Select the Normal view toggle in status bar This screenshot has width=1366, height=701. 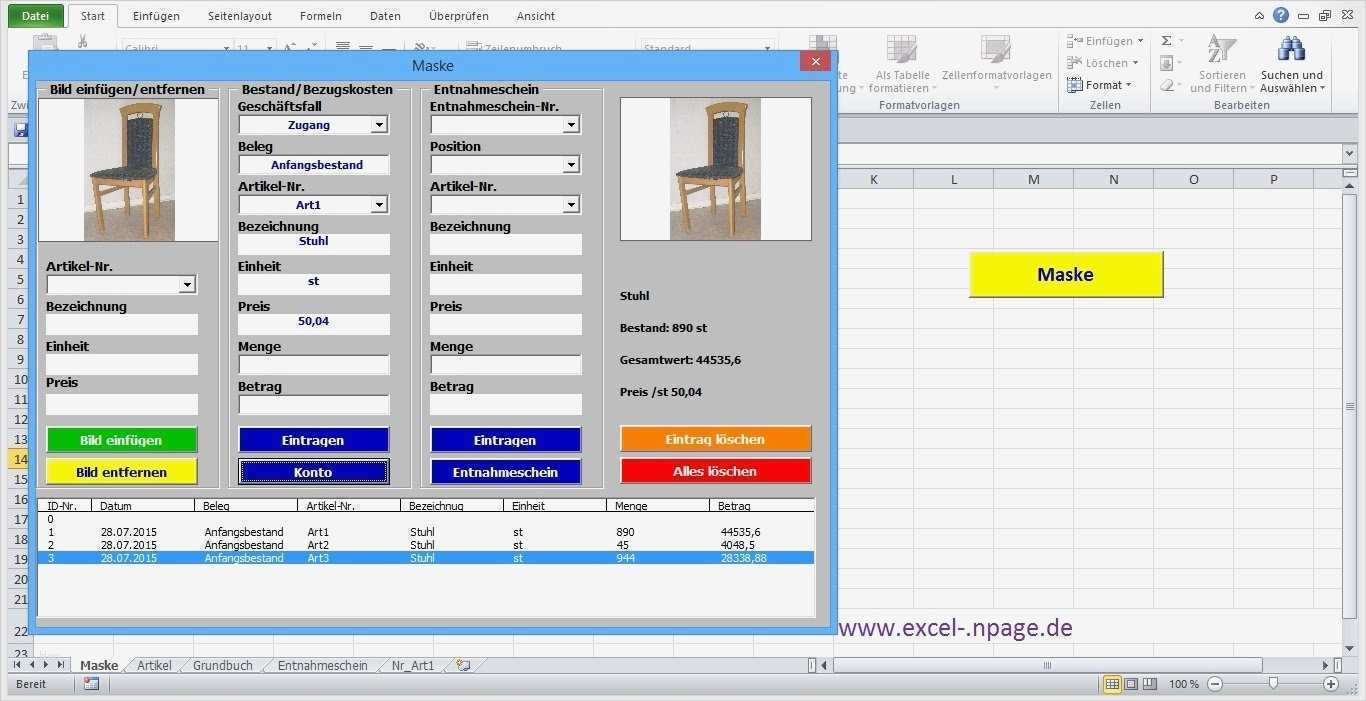click(1113, 684)
